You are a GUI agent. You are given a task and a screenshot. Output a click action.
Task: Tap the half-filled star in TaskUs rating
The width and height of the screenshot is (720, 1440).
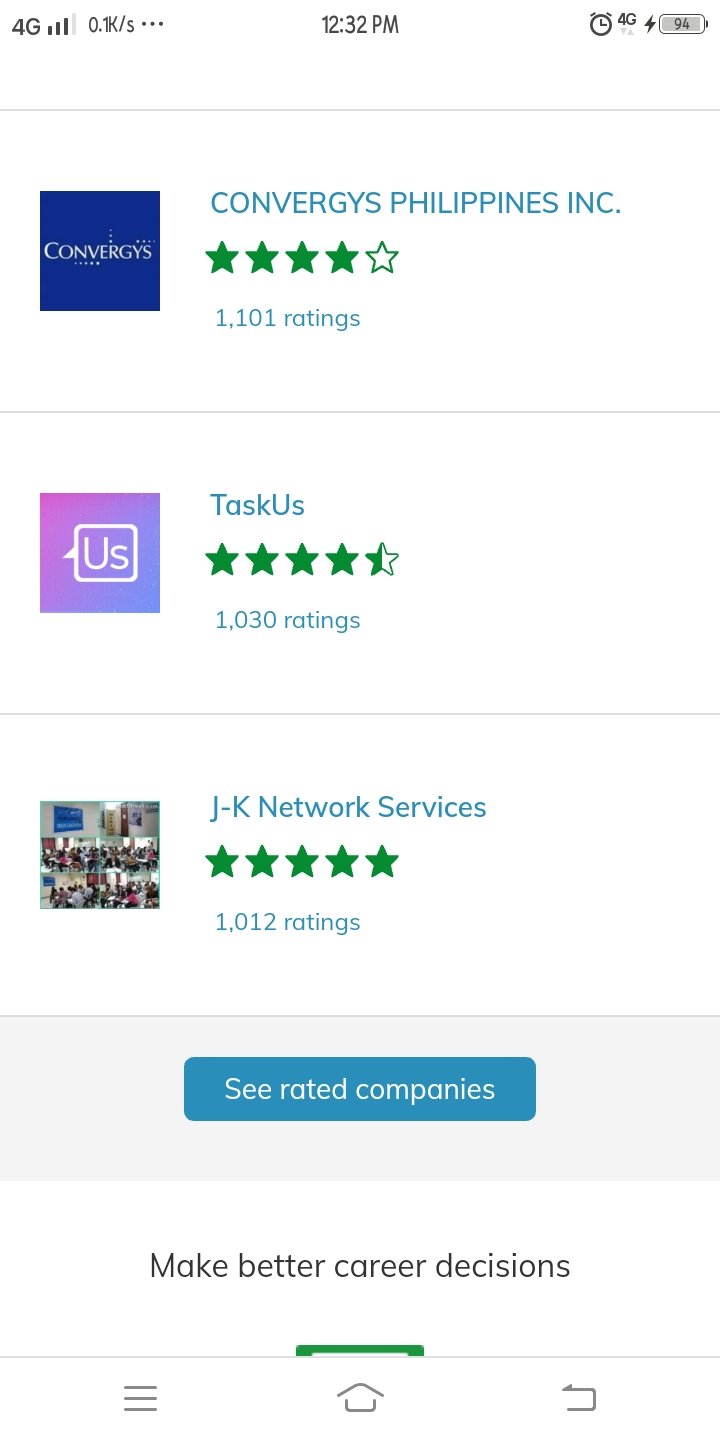point(384,559)
